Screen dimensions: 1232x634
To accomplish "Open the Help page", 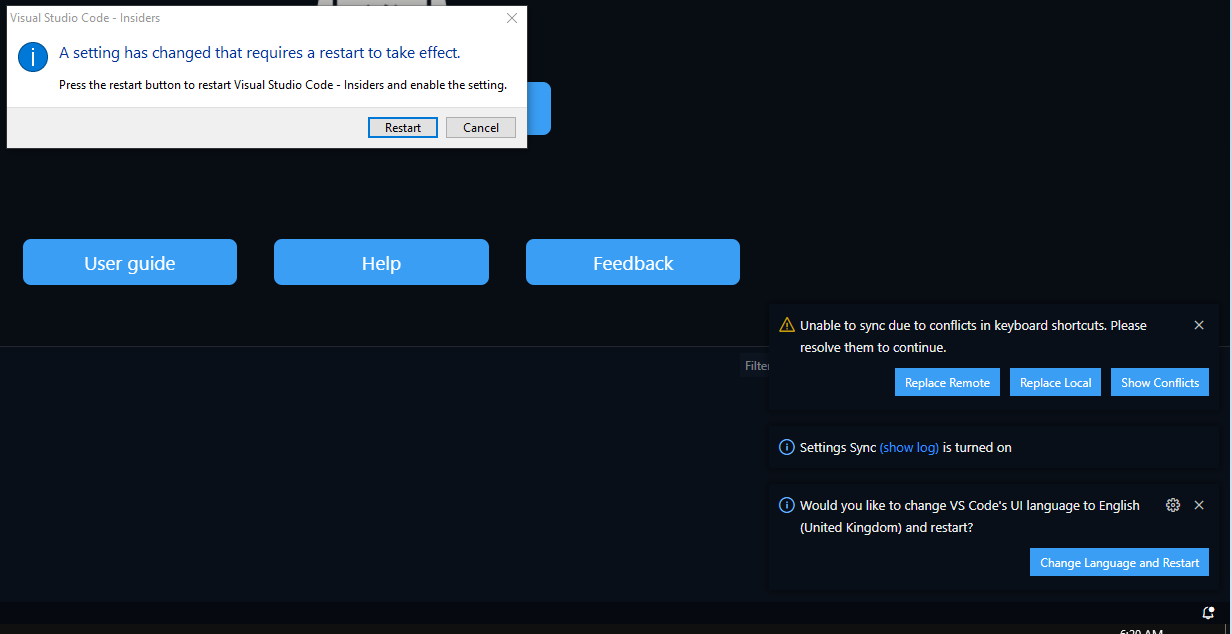I will coord(381,262).
